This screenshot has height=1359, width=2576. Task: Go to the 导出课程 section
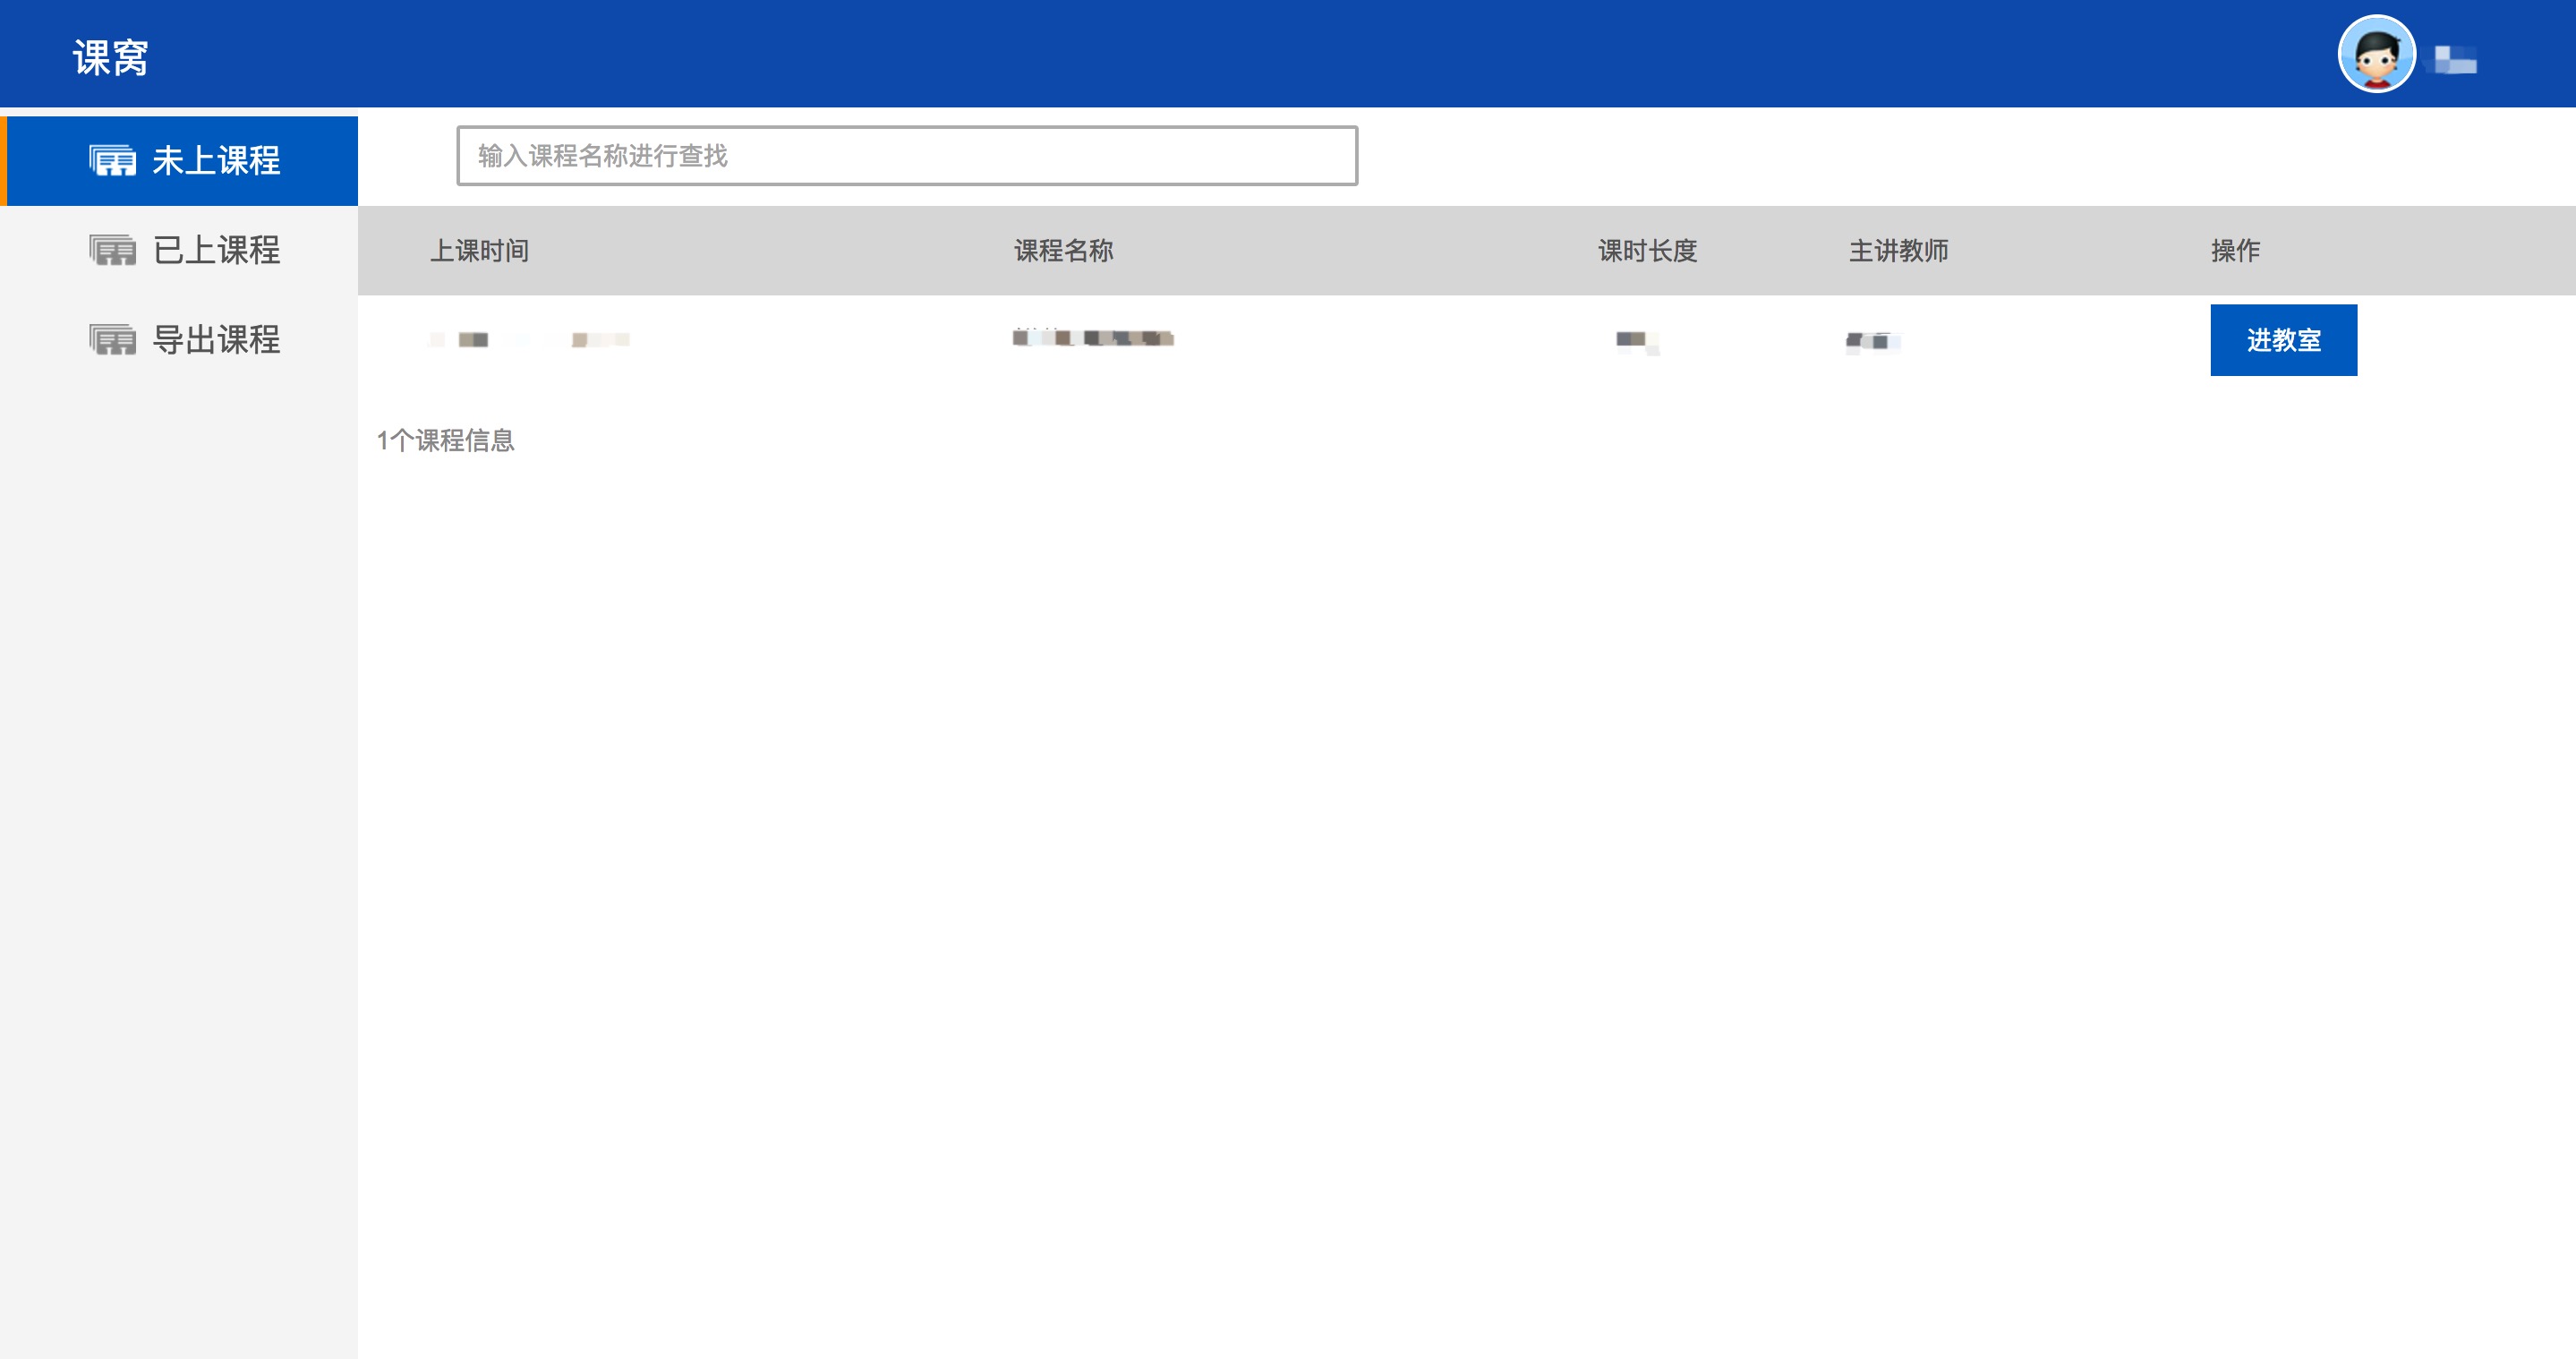pos(215,340)
